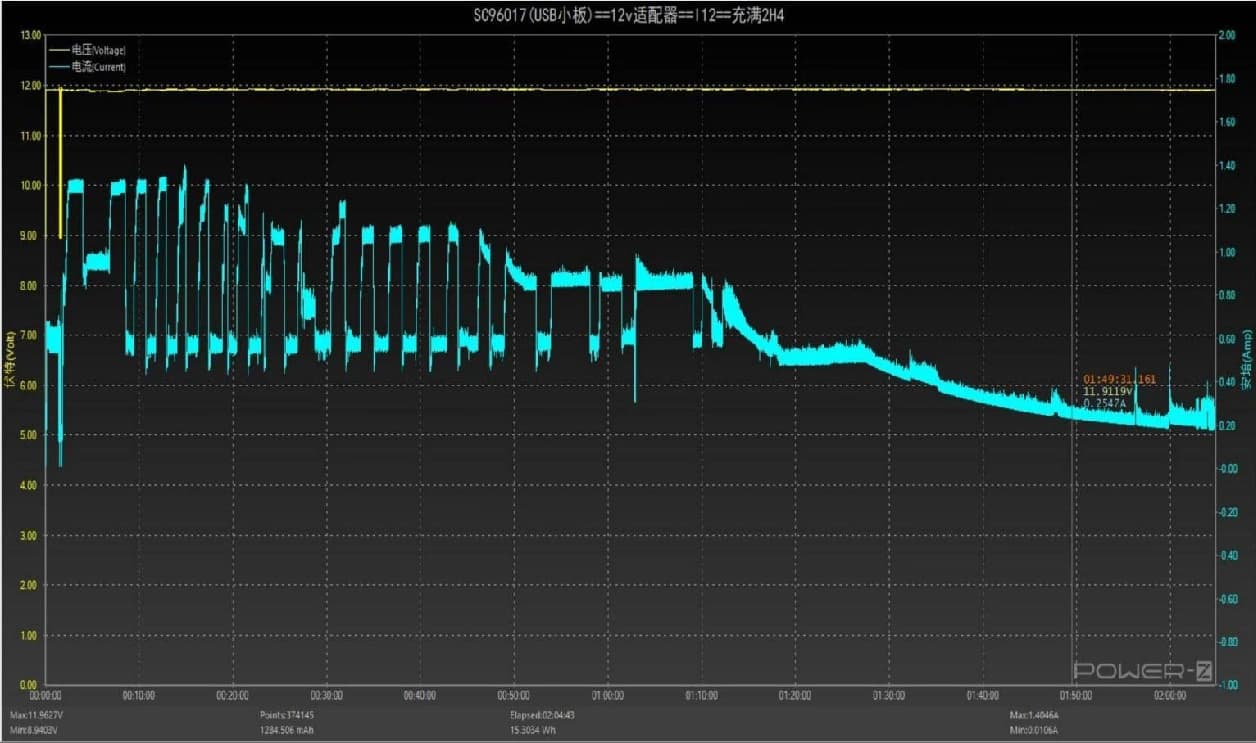Image resolution: width=1256 pixels, height=743 pixels.
Task: Click the Min:0.0106A current statistic
Action: [x=1035, y=731]
